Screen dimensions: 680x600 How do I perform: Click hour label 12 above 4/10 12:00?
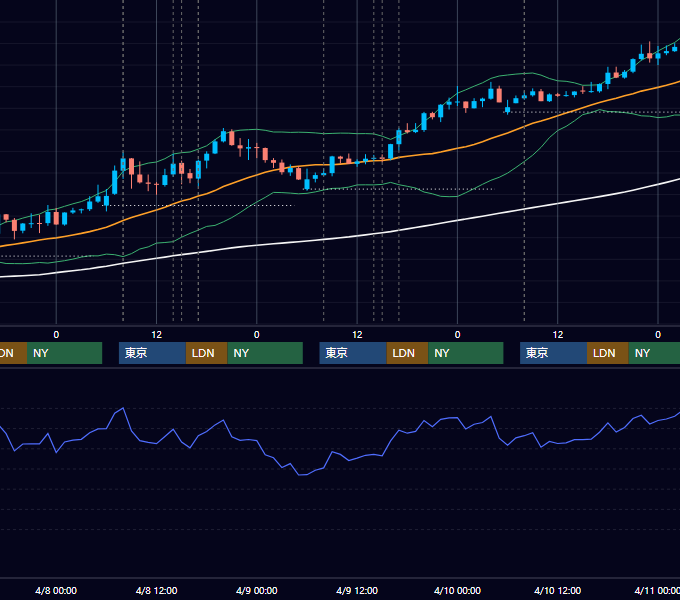(558, 334)
